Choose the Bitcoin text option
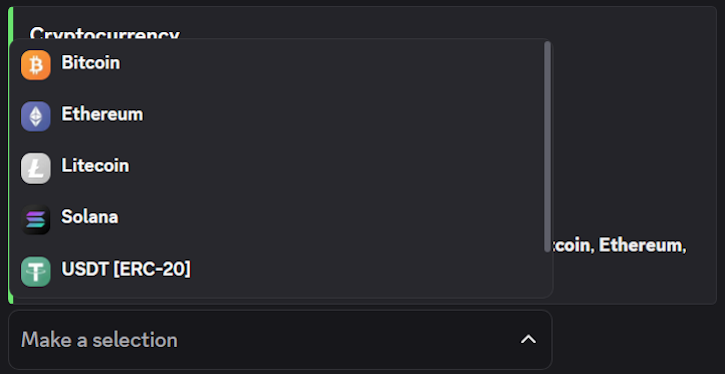 (x=91, y=62)
